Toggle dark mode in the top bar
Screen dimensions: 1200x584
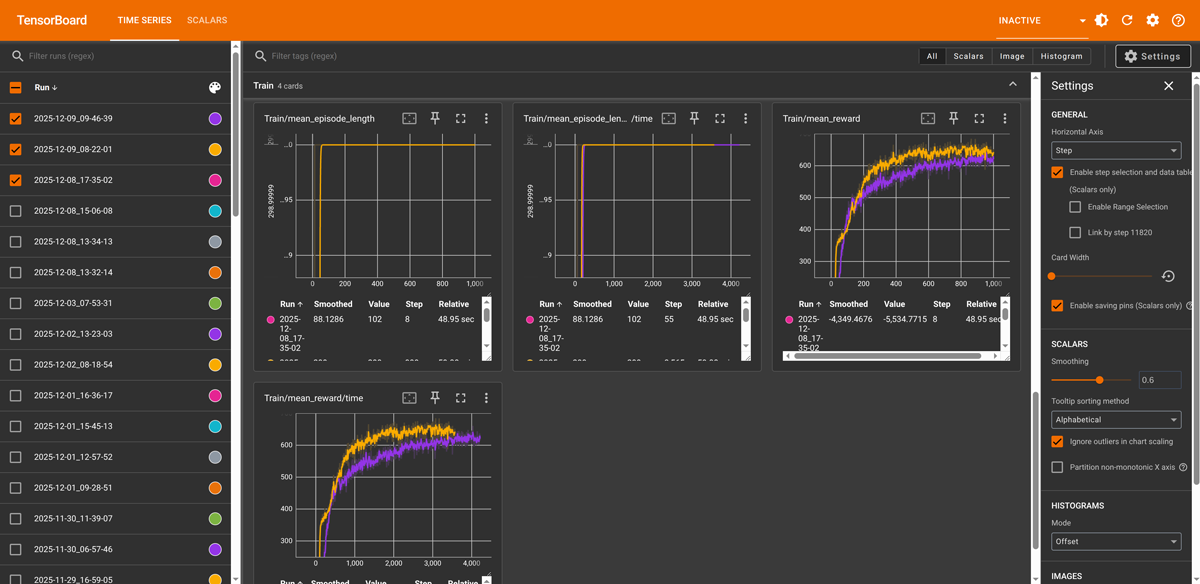[1101, 20]
